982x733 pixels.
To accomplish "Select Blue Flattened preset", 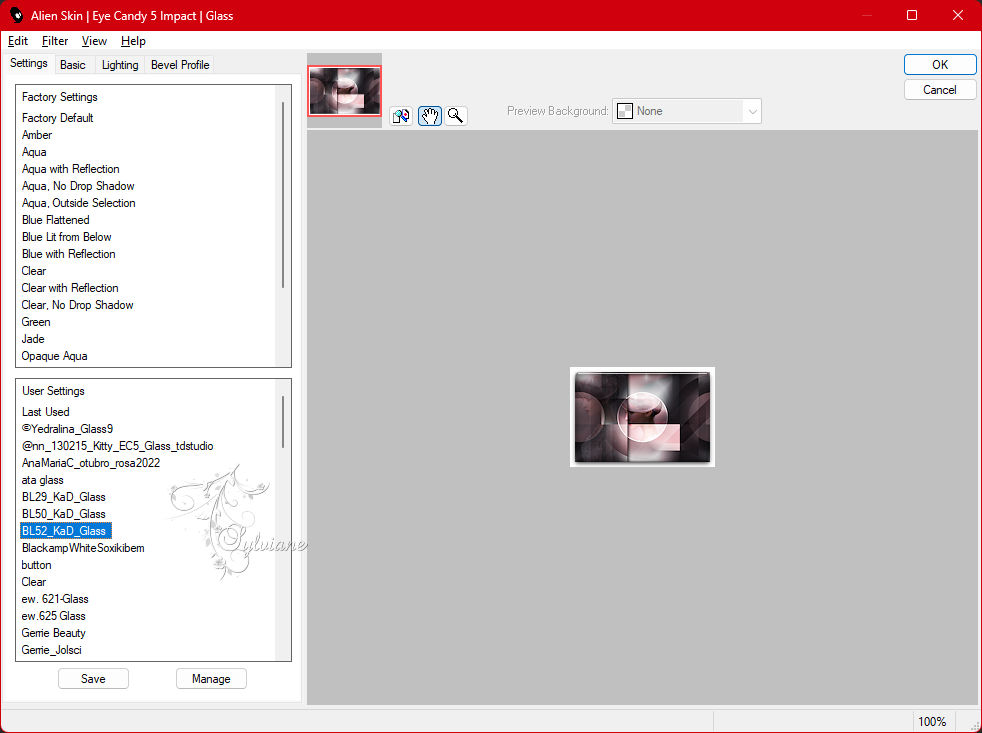I will point(55,219).
